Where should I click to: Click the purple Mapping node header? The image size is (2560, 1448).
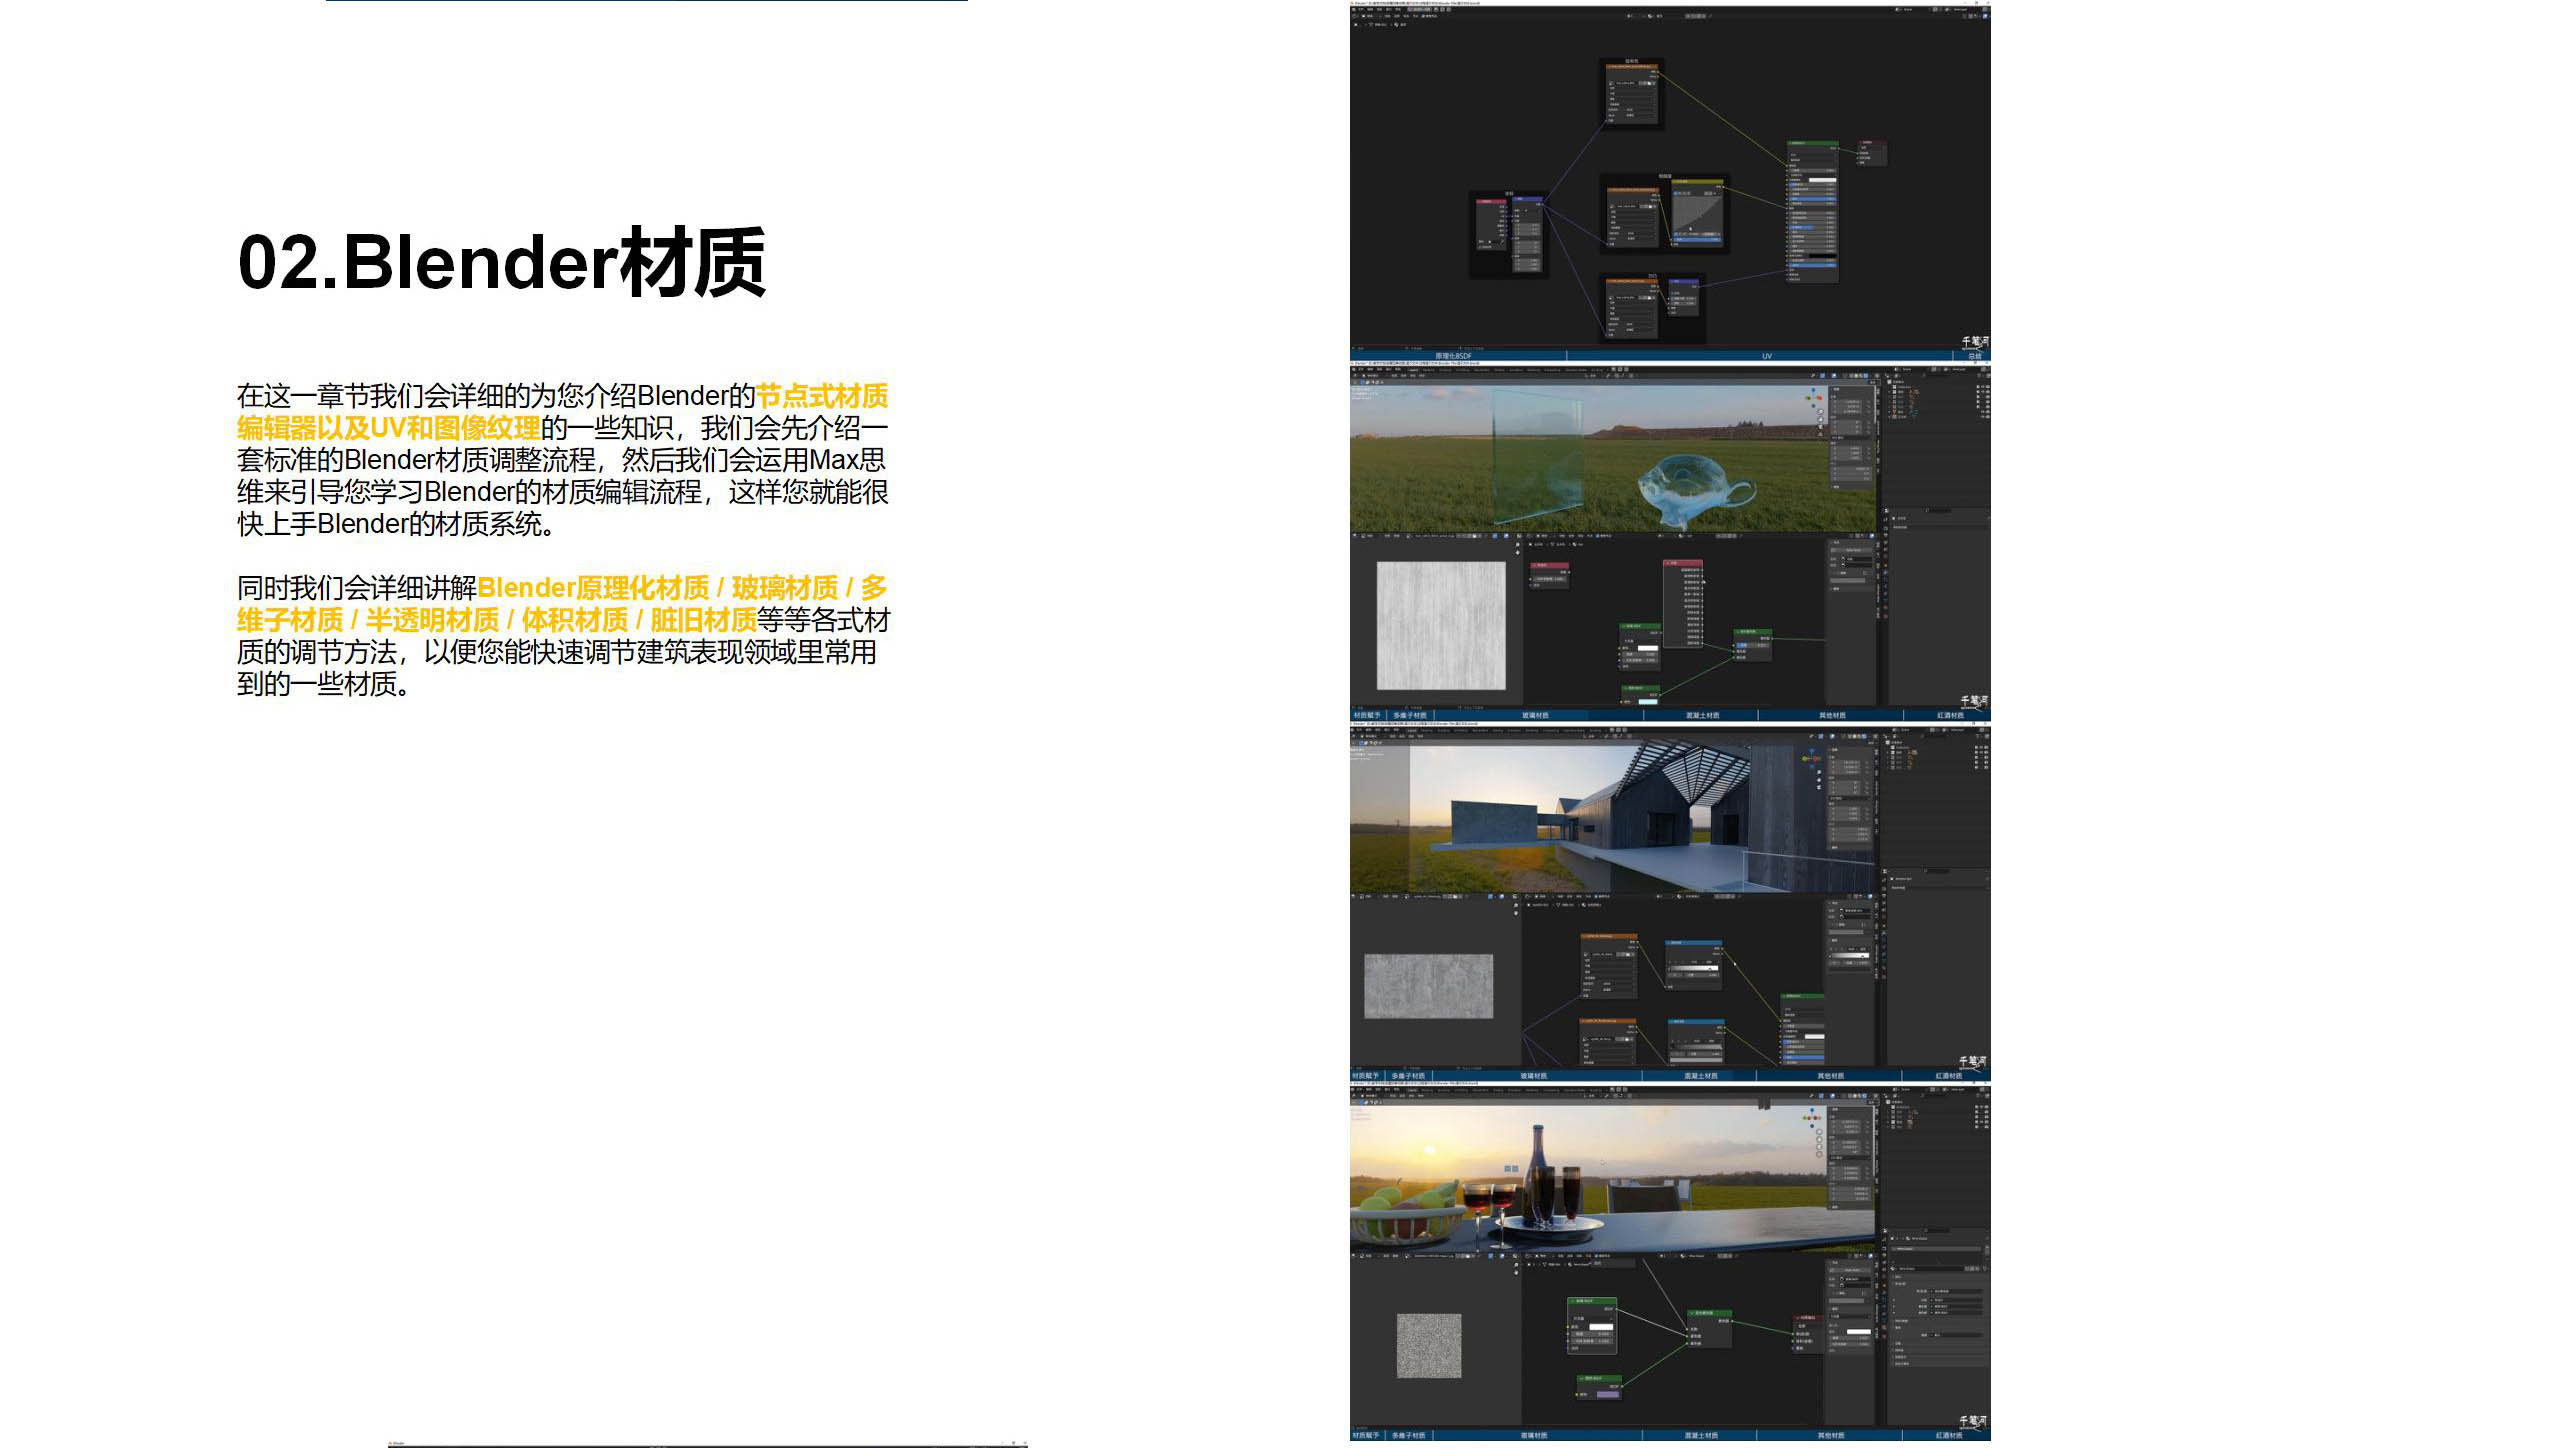(x=1527, y=200)
